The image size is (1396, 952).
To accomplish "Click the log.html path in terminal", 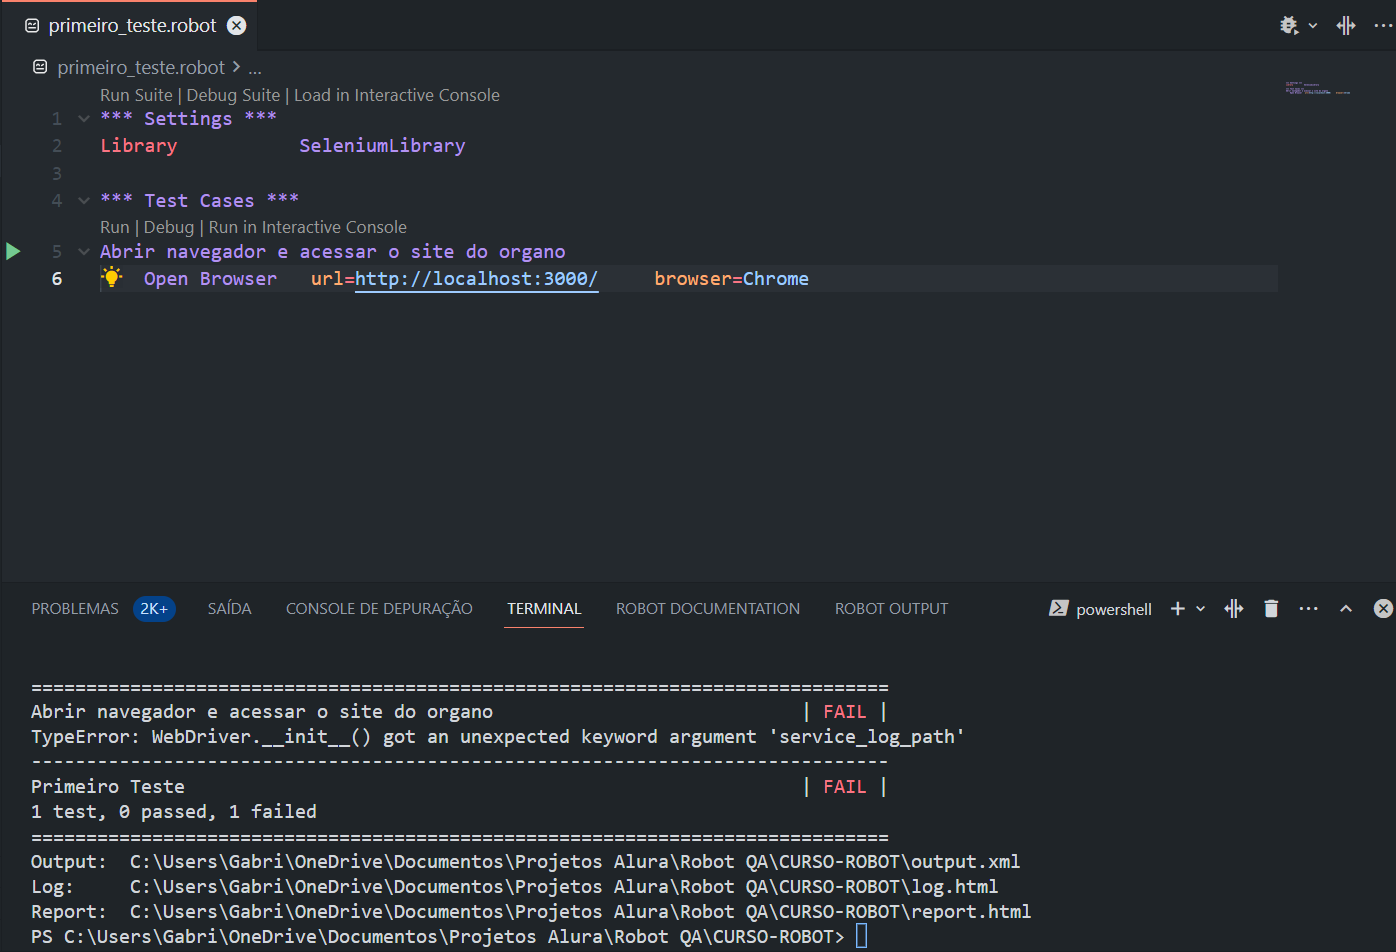I will pyautogui.click(x=564, y=887).
